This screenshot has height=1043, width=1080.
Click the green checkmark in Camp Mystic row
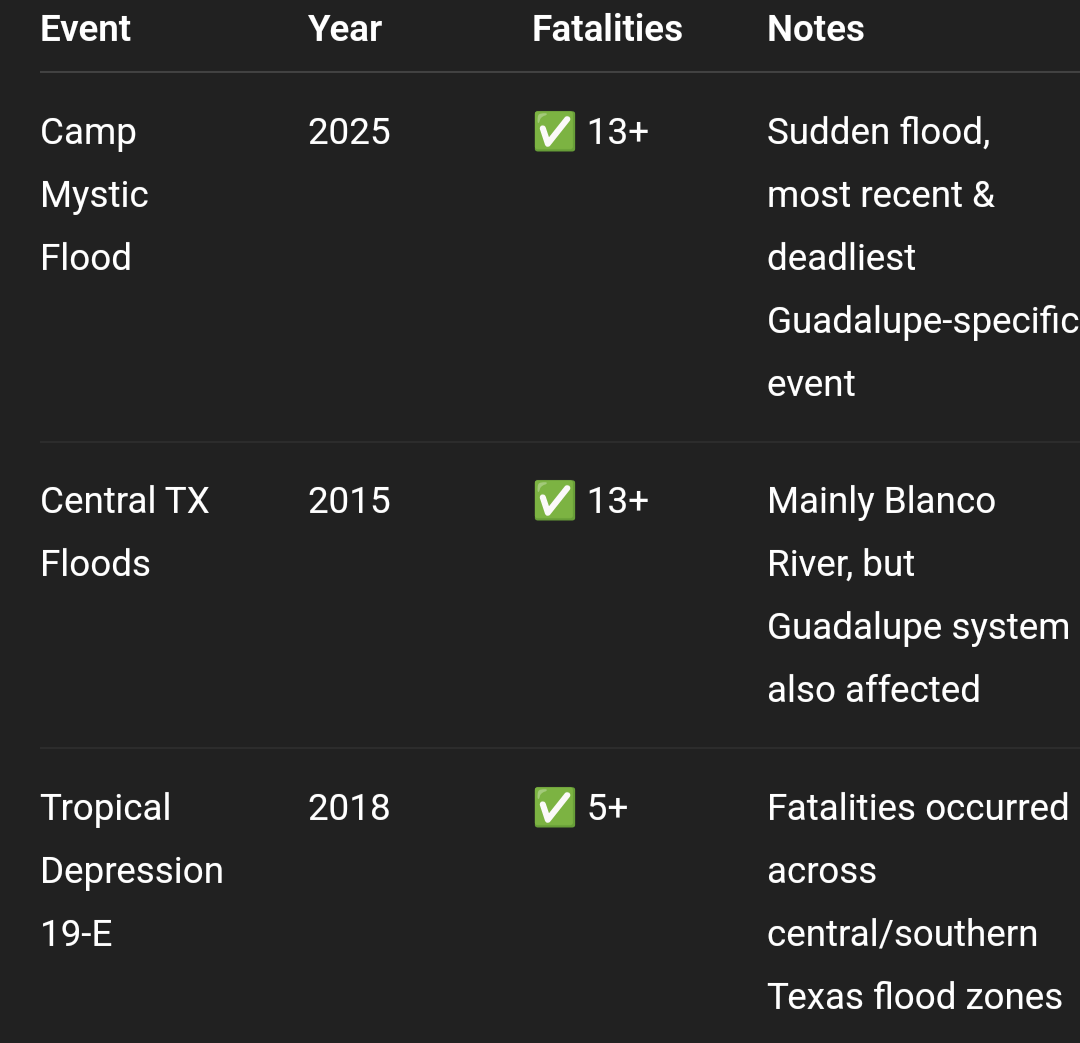(x=554, y=131)
